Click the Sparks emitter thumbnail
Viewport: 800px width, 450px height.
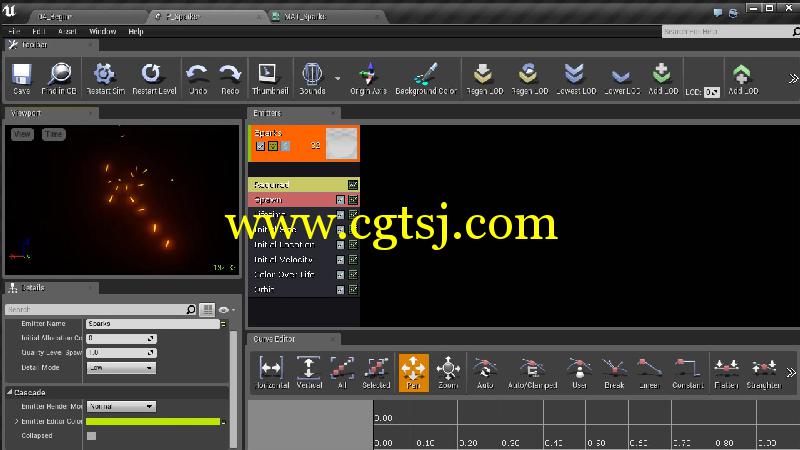click(x=341, y=143)
